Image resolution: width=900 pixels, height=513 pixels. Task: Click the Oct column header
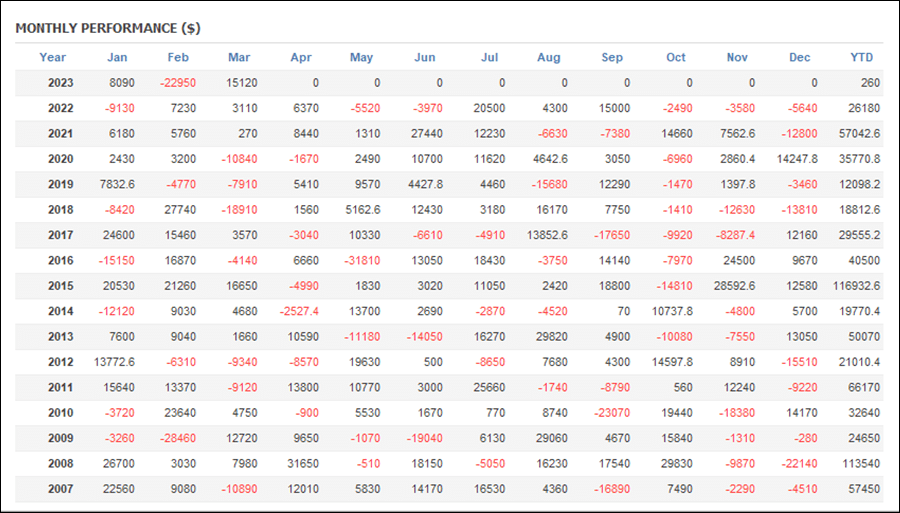(676, 57)
